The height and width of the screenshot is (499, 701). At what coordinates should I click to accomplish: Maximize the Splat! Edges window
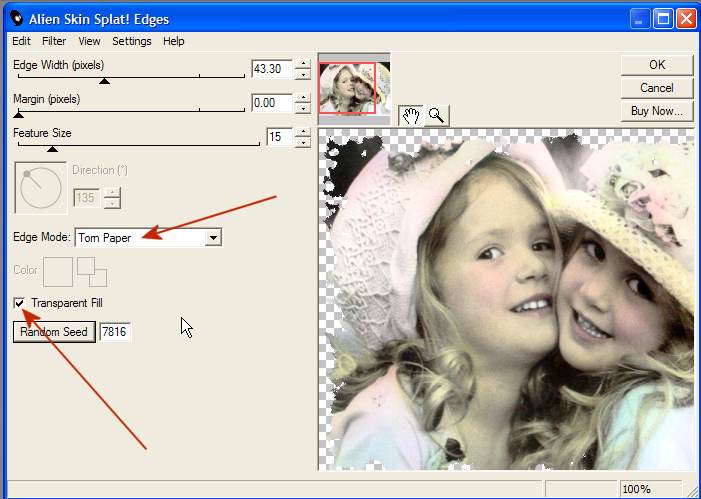click(x=663, y=19)
